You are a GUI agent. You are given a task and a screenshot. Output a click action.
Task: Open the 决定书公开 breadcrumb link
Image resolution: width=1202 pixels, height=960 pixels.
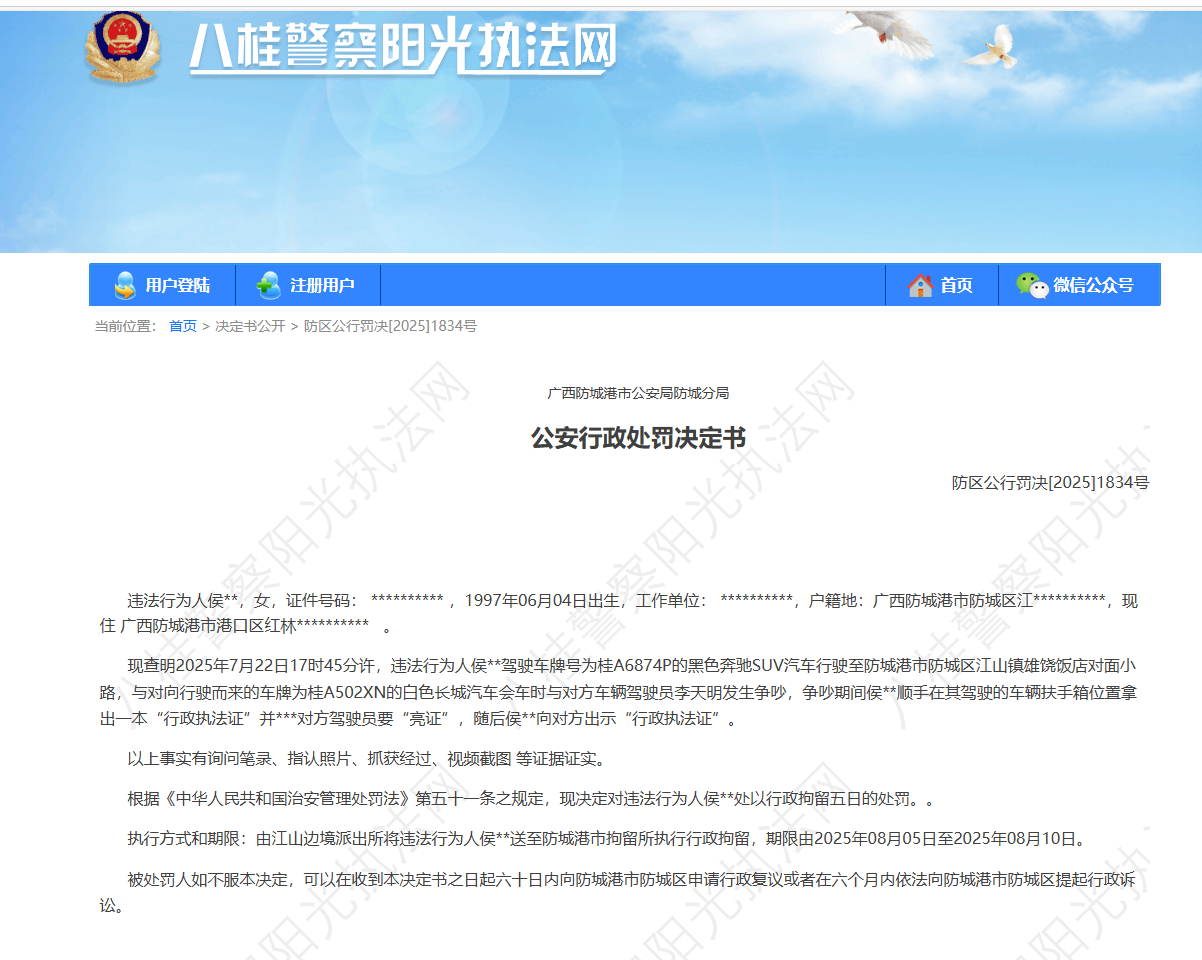tap(250, 326)
